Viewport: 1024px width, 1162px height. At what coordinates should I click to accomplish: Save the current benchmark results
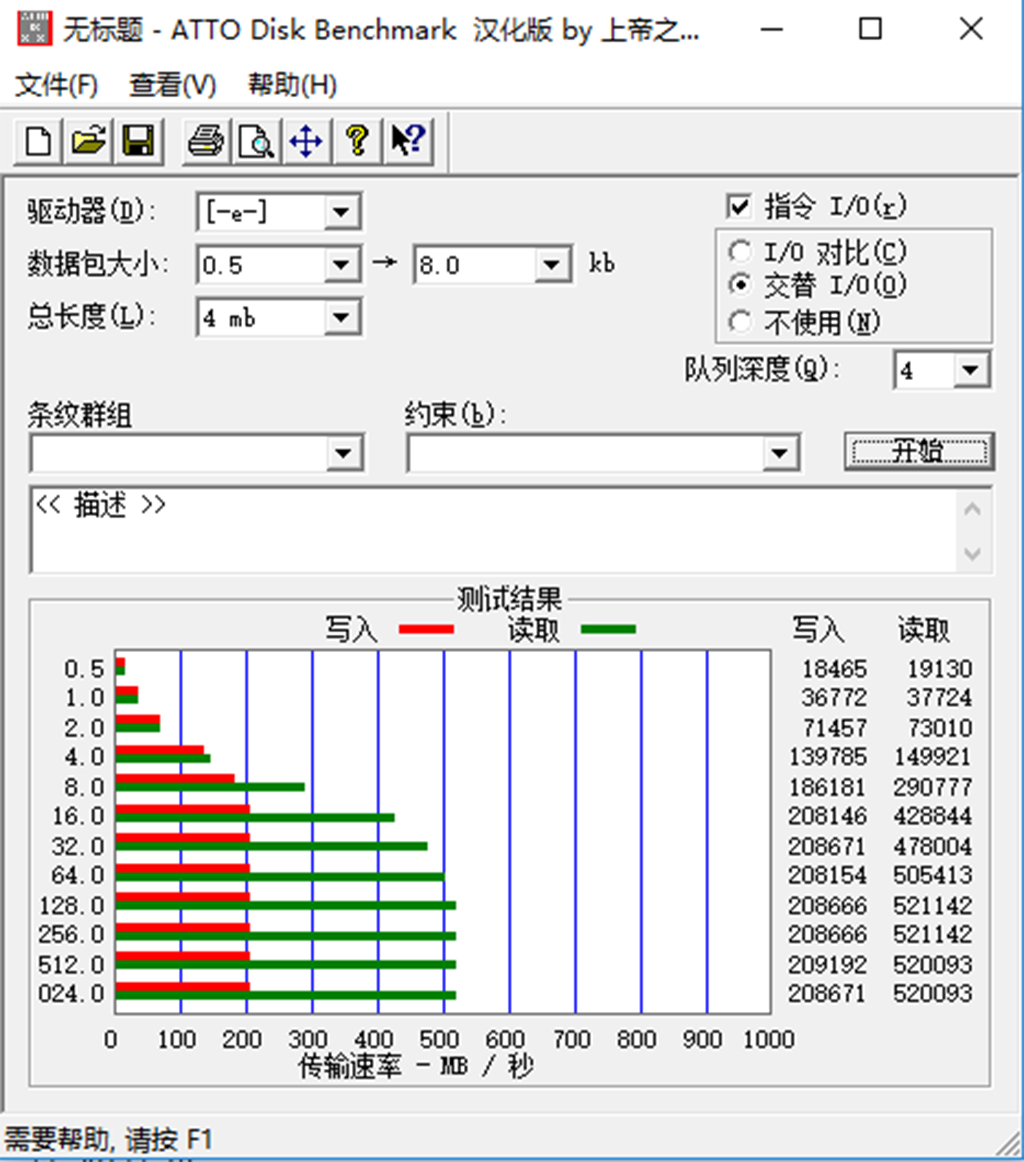[138, 142]
